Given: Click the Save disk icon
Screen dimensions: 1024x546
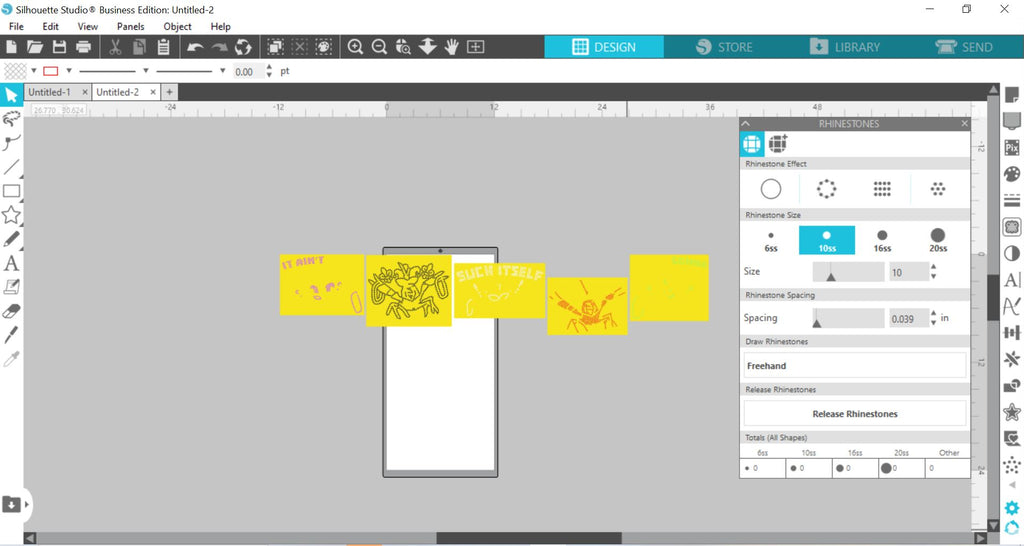Looking at the screenshot, I should (x=59, y=46).
